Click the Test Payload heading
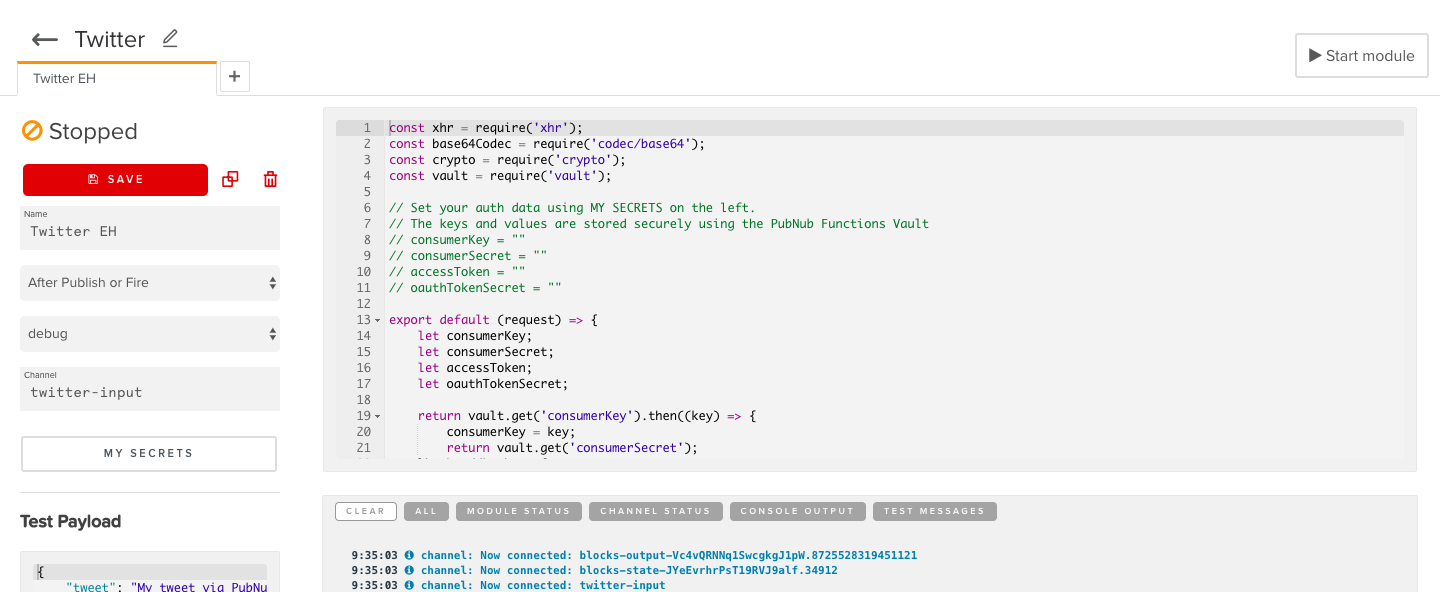1440x592 pixels. pos(70,521)
